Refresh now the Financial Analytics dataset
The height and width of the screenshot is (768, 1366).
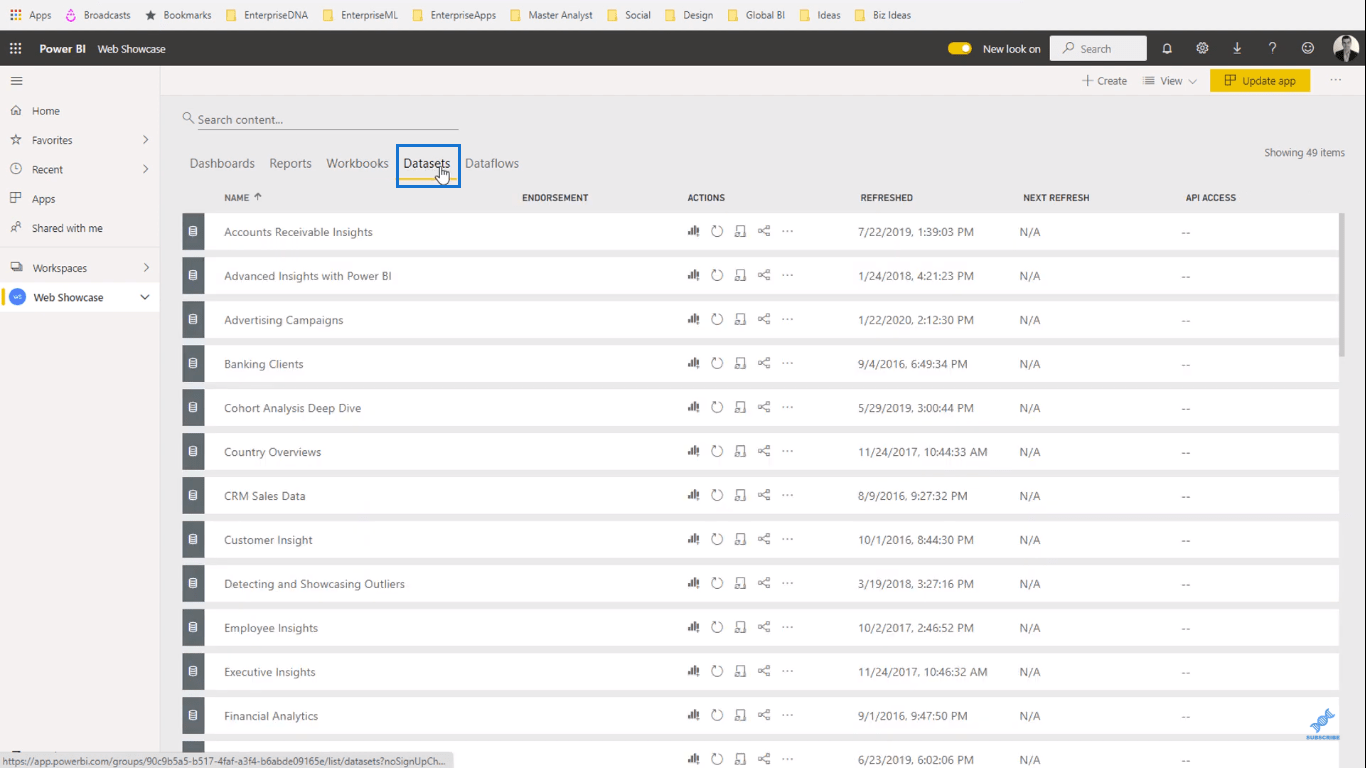coord(717,716)
